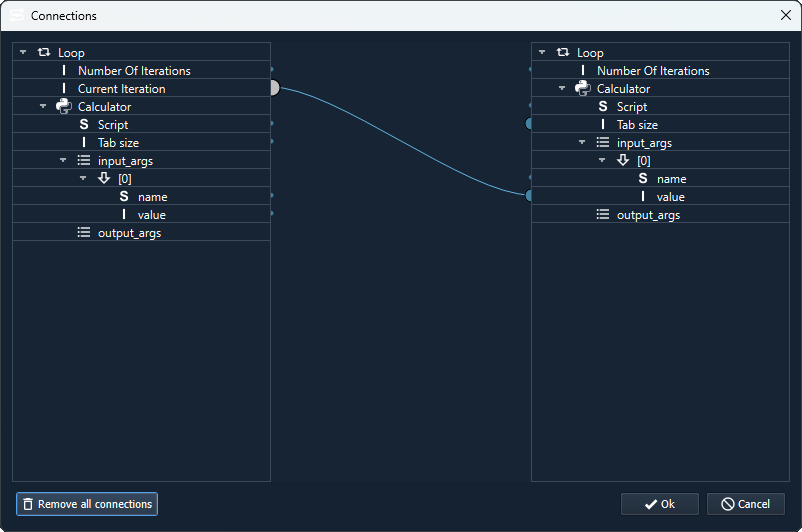This screenshot has height=532, width=802.
Task: Select right value row
Action: pyautogui.click(x=660, y=196)
